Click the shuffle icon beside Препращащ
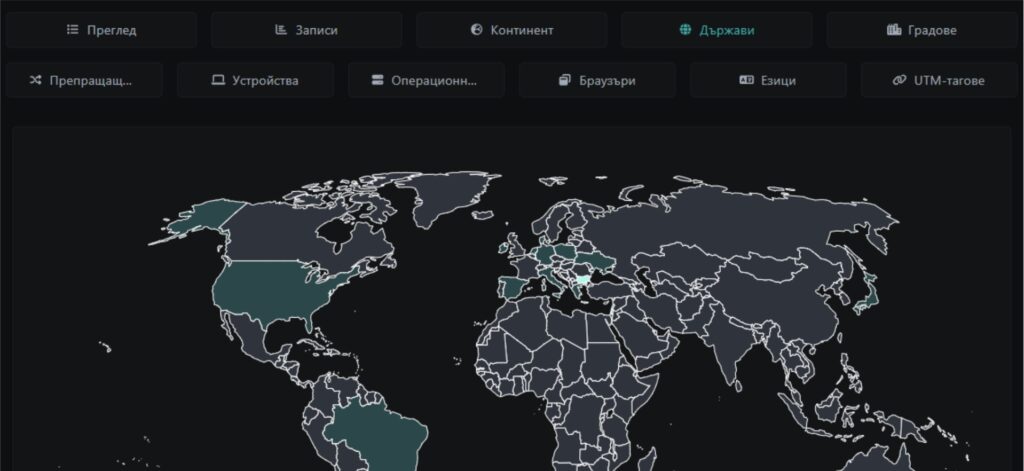1024x471 pixels. 36,80
